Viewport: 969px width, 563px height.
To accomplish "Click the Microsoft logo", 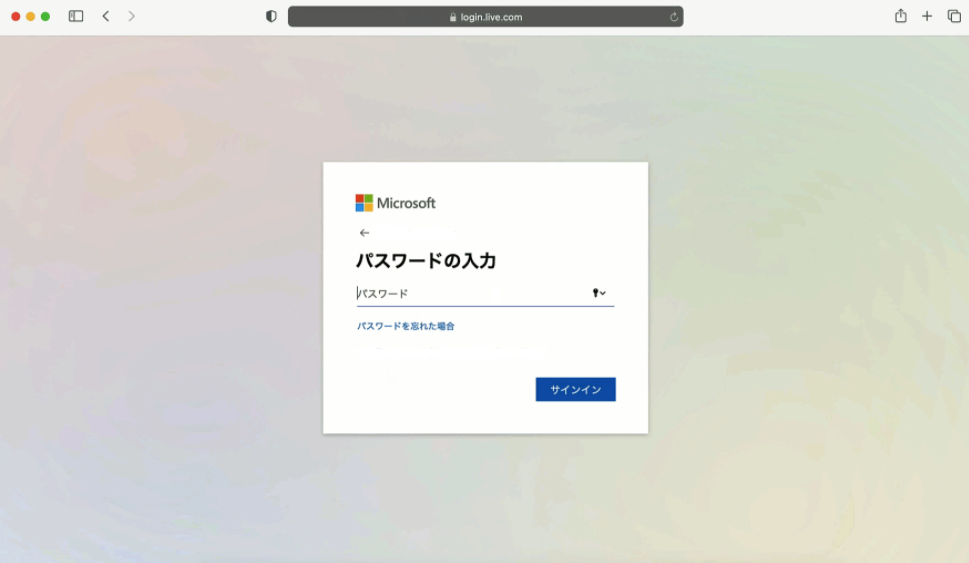I will pos(396,203).
